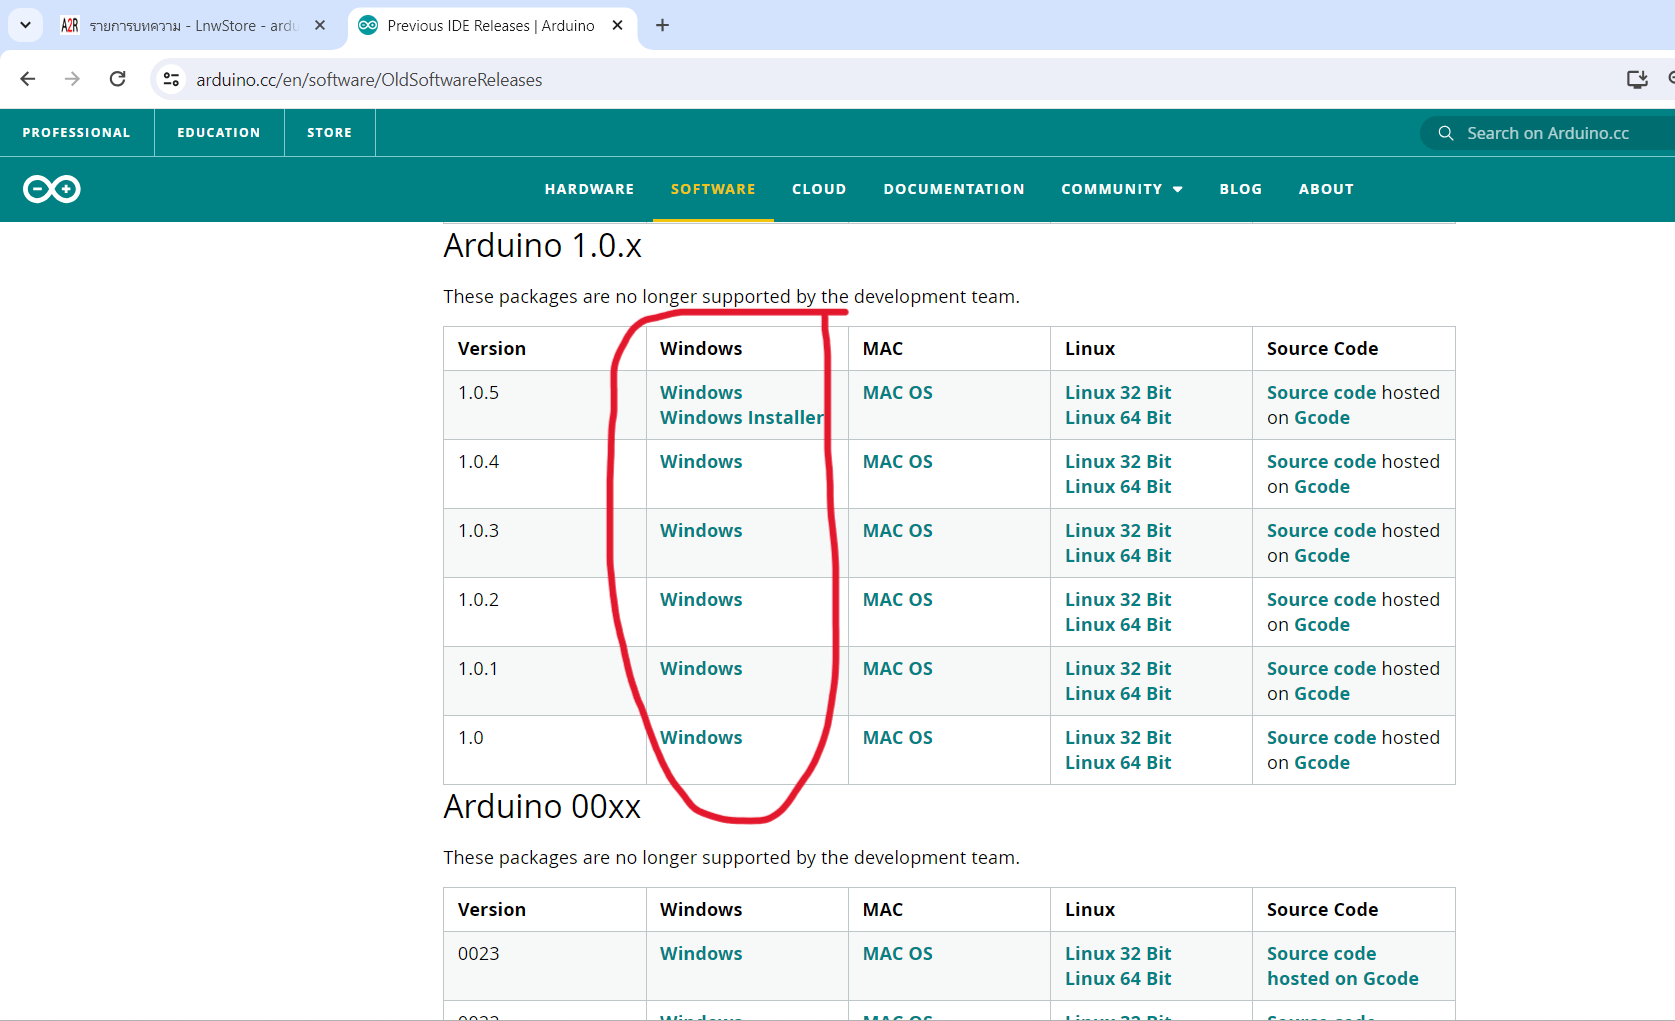The height and width of the screenshot is (1021, 1675).
Task: Open Gcode link in 1.0.2 row
Action: (1322, 625)
